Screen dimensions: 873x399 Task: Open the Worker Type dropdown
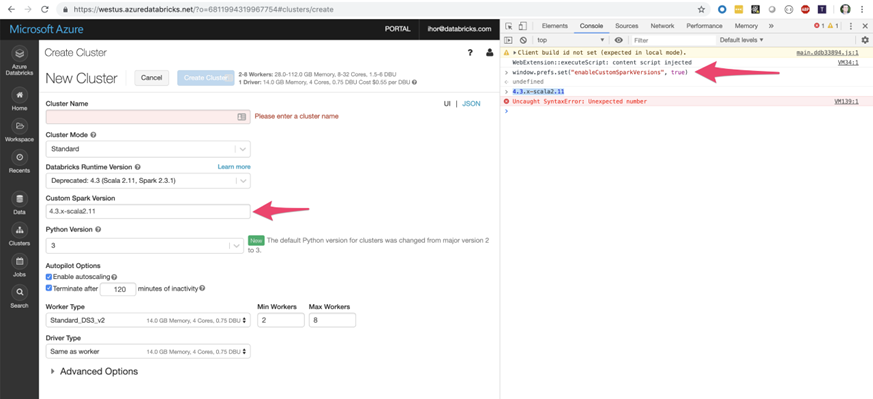[x=148, y=321]
